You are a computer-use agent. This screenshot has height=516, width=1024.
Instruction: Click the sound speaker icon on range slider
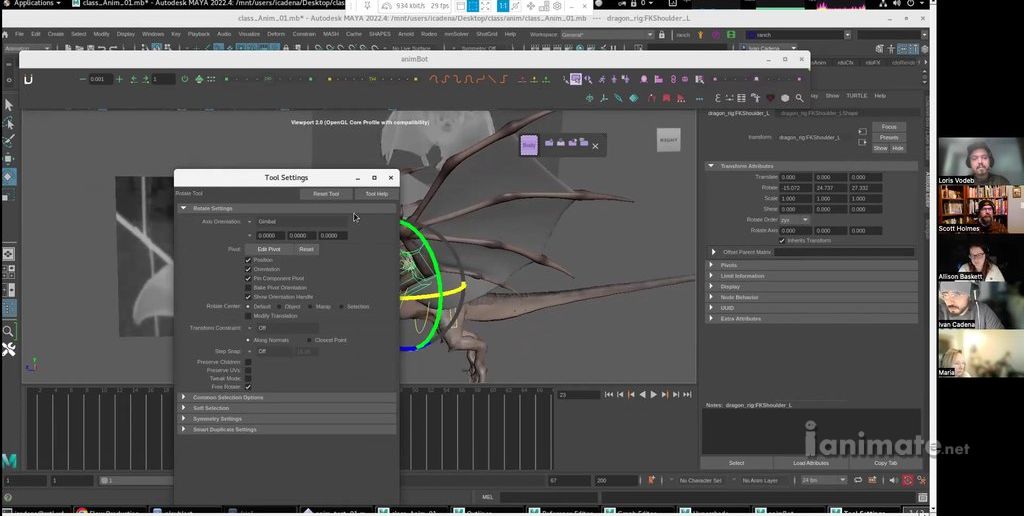(x=893, y=480)
